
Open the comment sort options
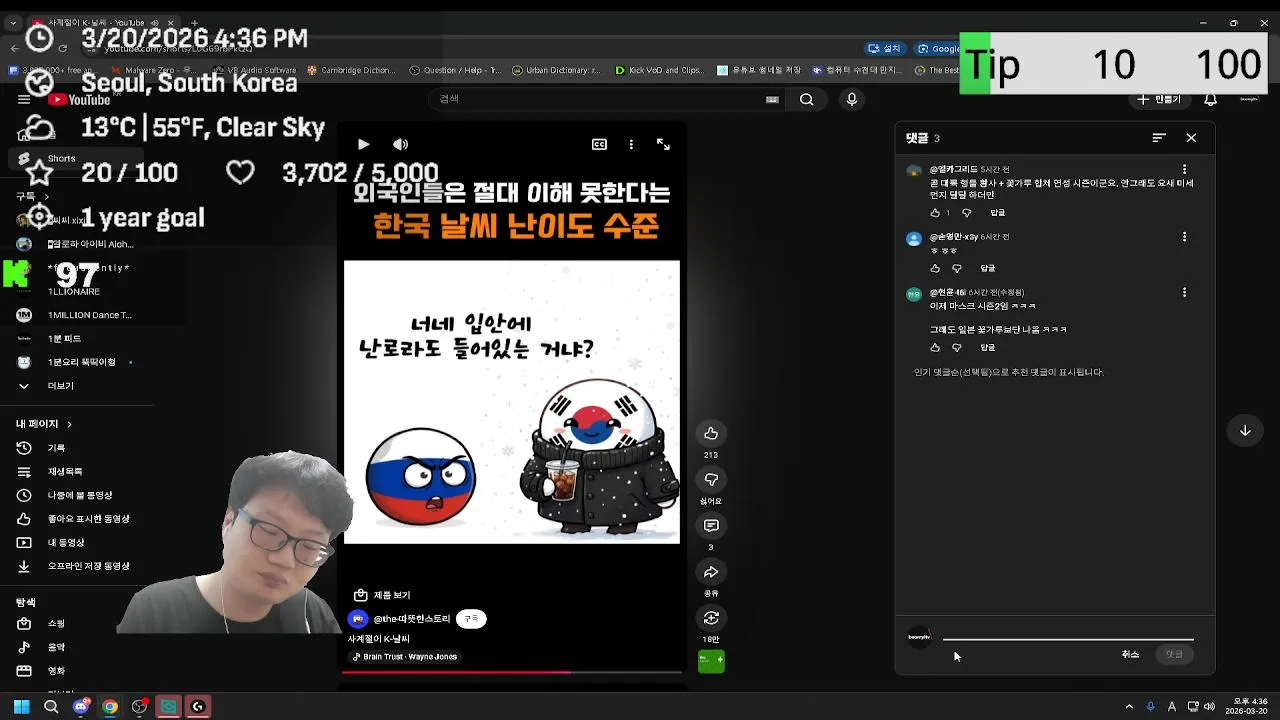pyautogui.click(x=1159, y=138)
